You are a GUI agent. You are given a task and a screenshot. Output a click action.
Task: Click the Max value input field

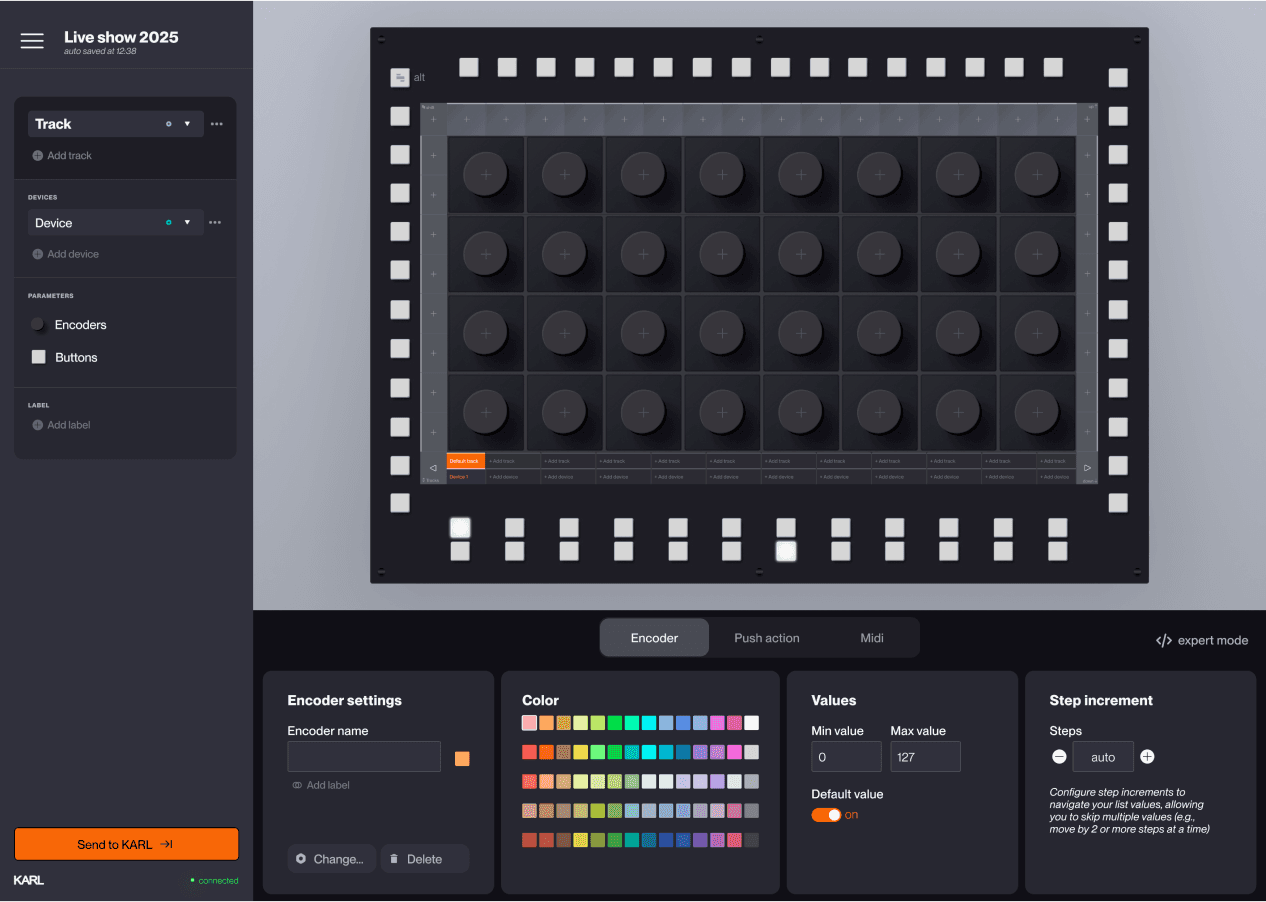click(925, 757)
